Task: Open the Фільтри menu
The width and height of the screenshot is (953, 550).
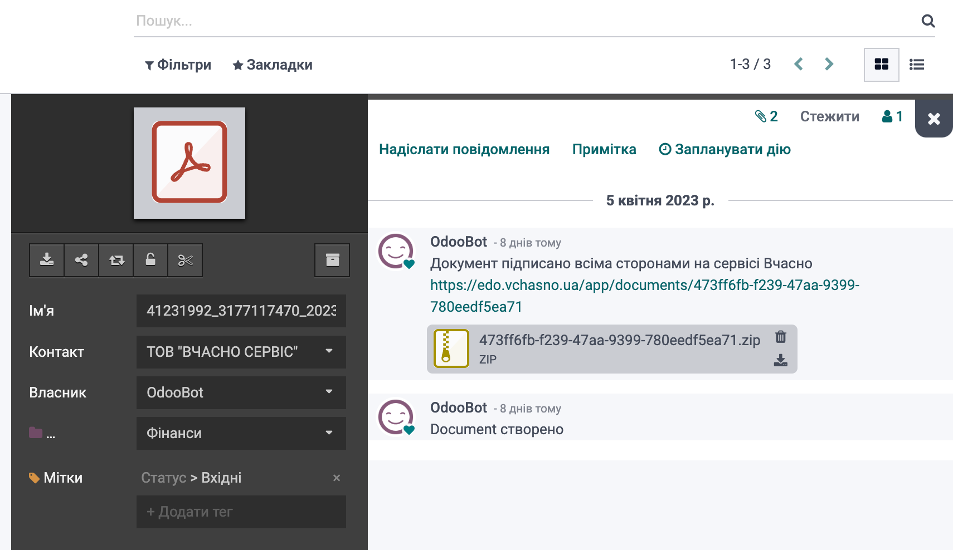Action: 178,65
